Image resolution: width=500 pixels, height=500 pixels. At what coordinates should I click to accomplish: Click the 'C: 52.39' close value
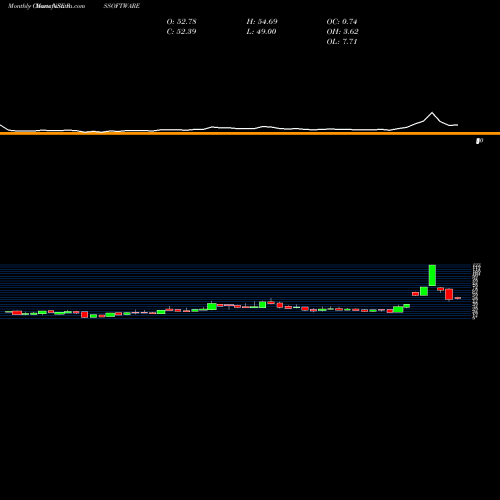(x=181, y=32)
